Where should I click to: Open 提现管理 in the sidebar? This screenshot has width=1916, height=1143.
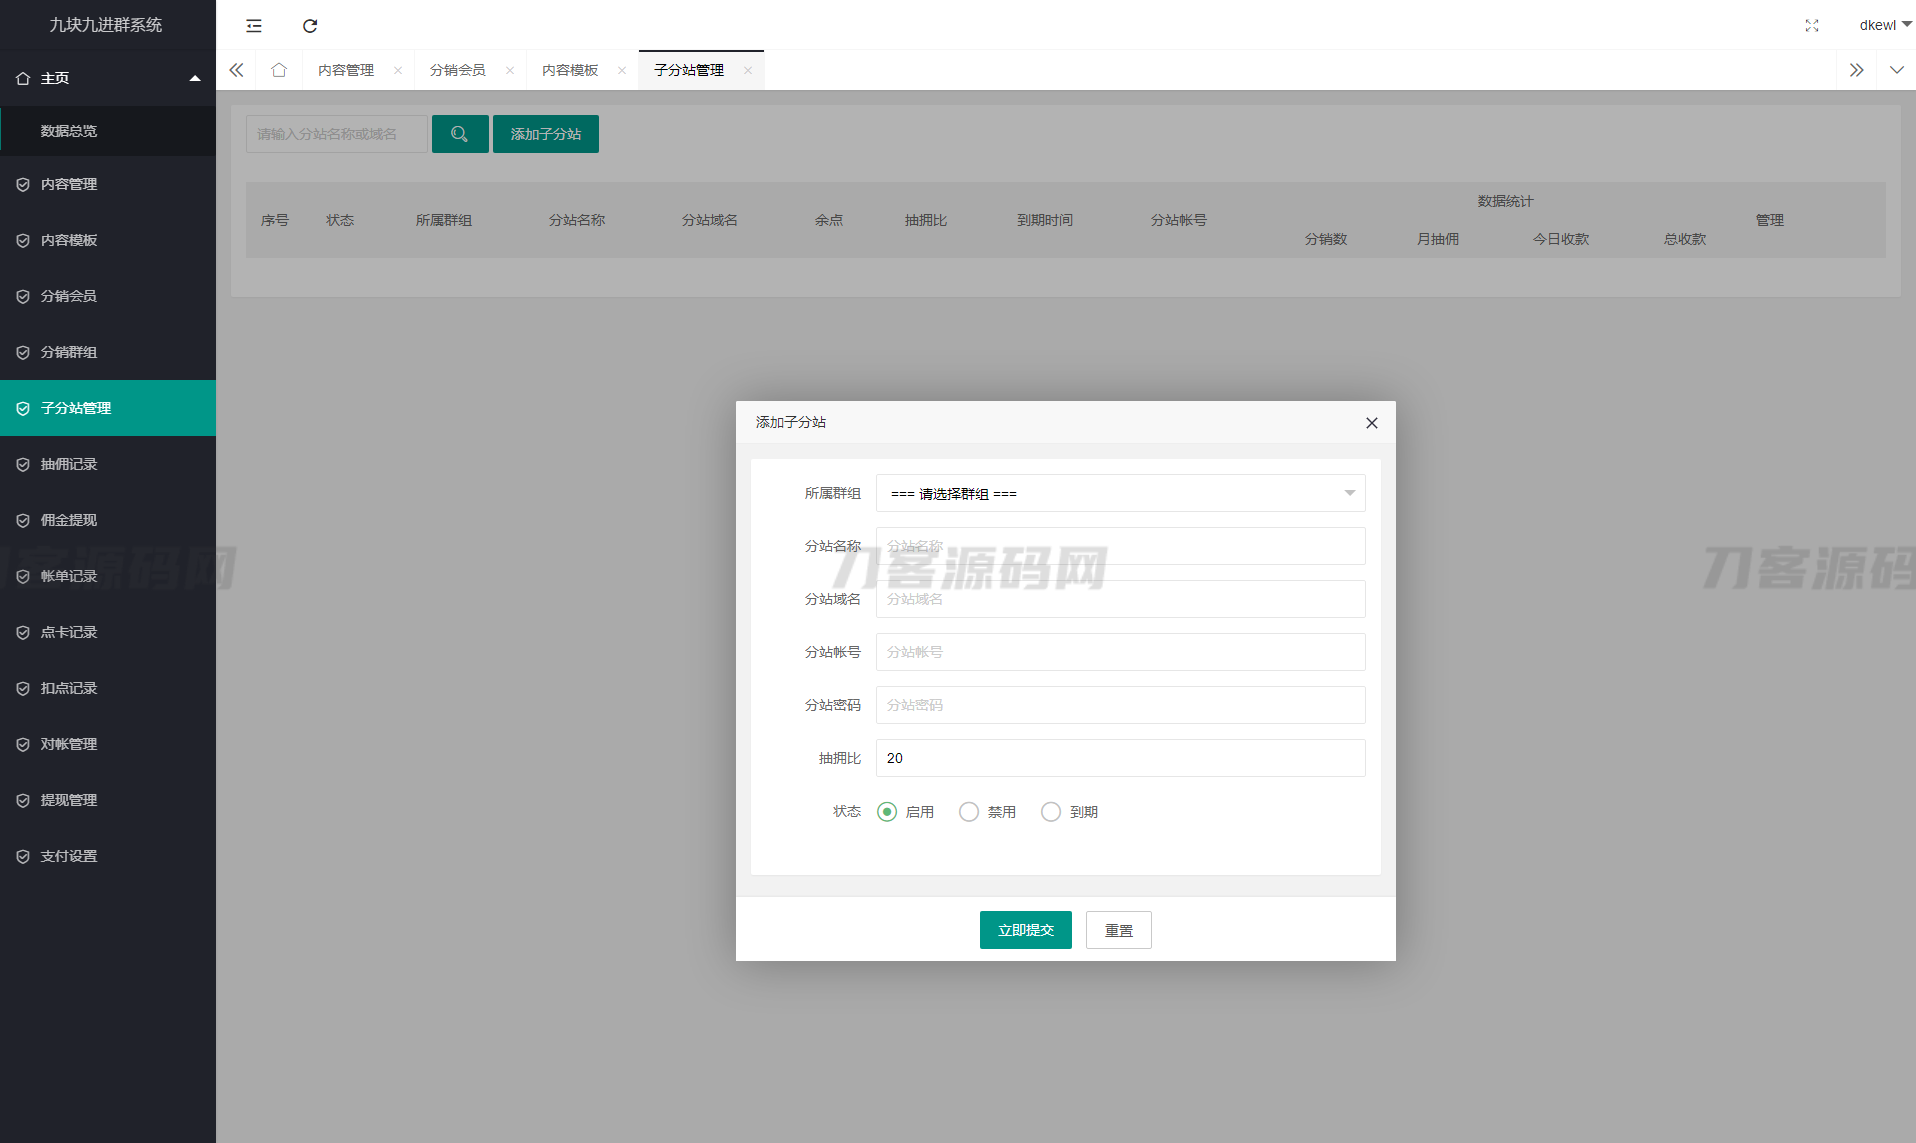click(x=108, y=800)
